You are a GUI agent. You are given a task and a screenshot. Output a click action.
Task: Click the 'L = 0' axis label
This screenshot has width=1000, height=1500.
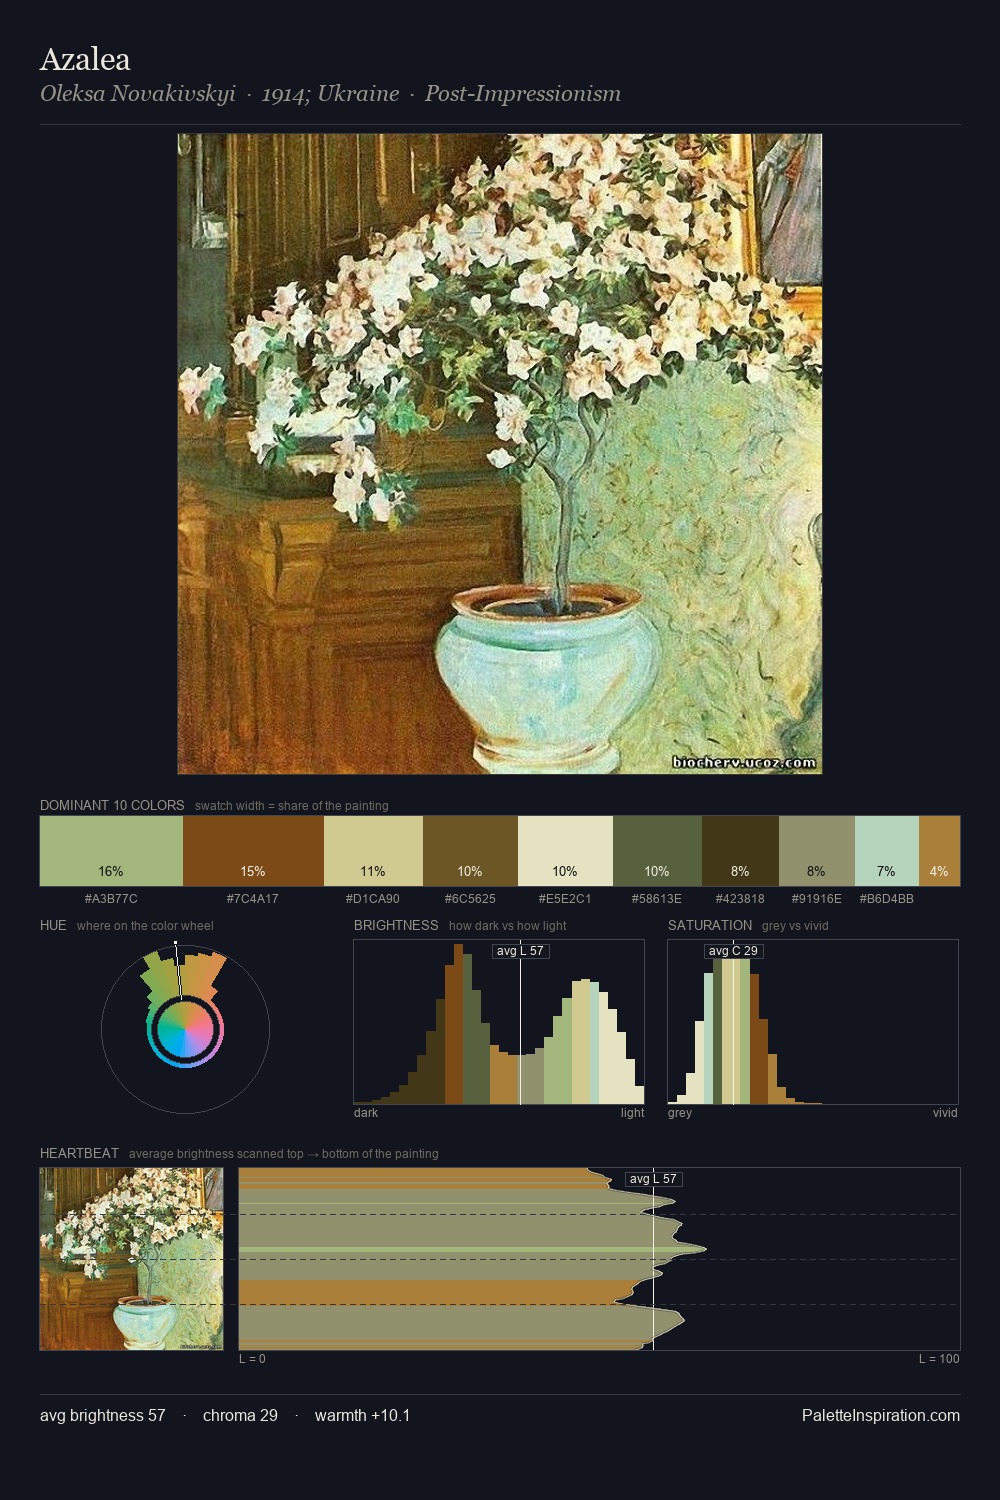252,1359
